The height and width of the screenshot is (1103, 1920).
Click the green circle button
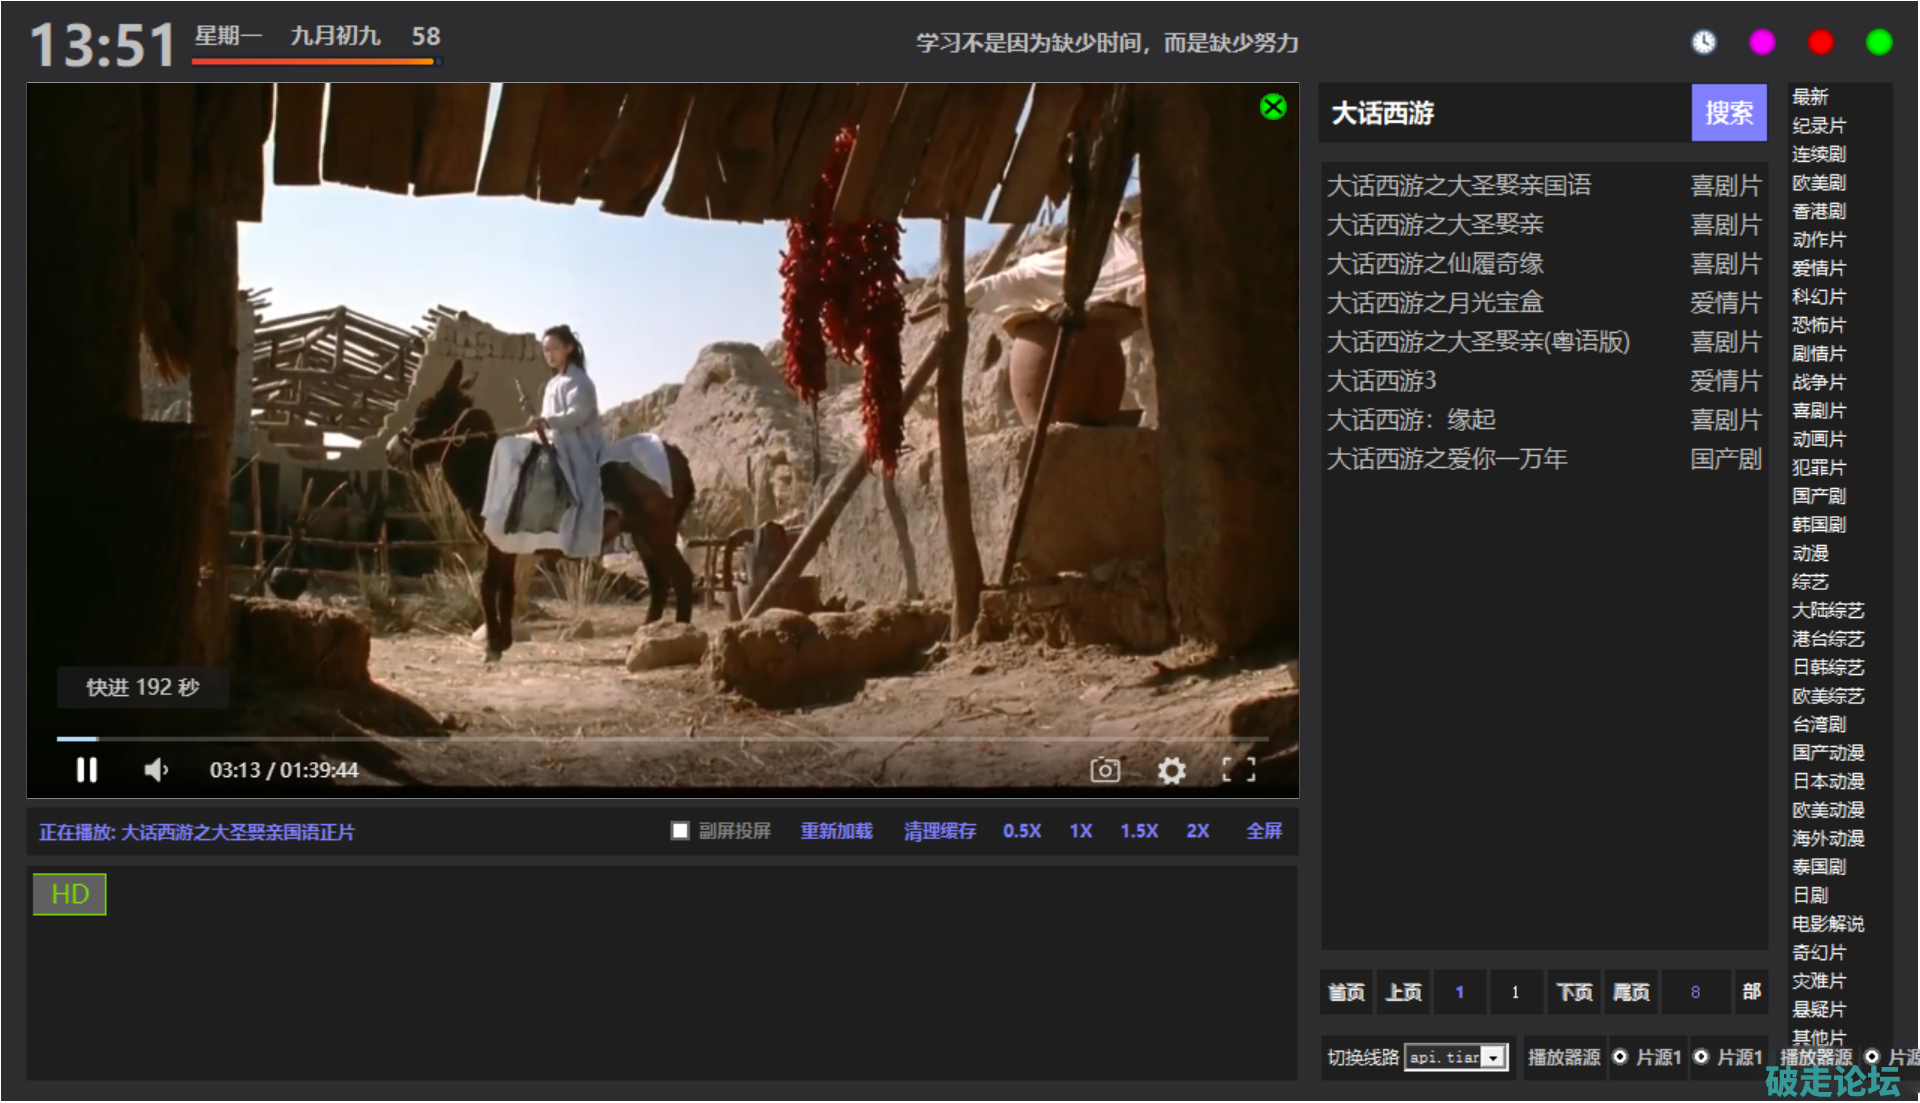[x=1879, y=42]
